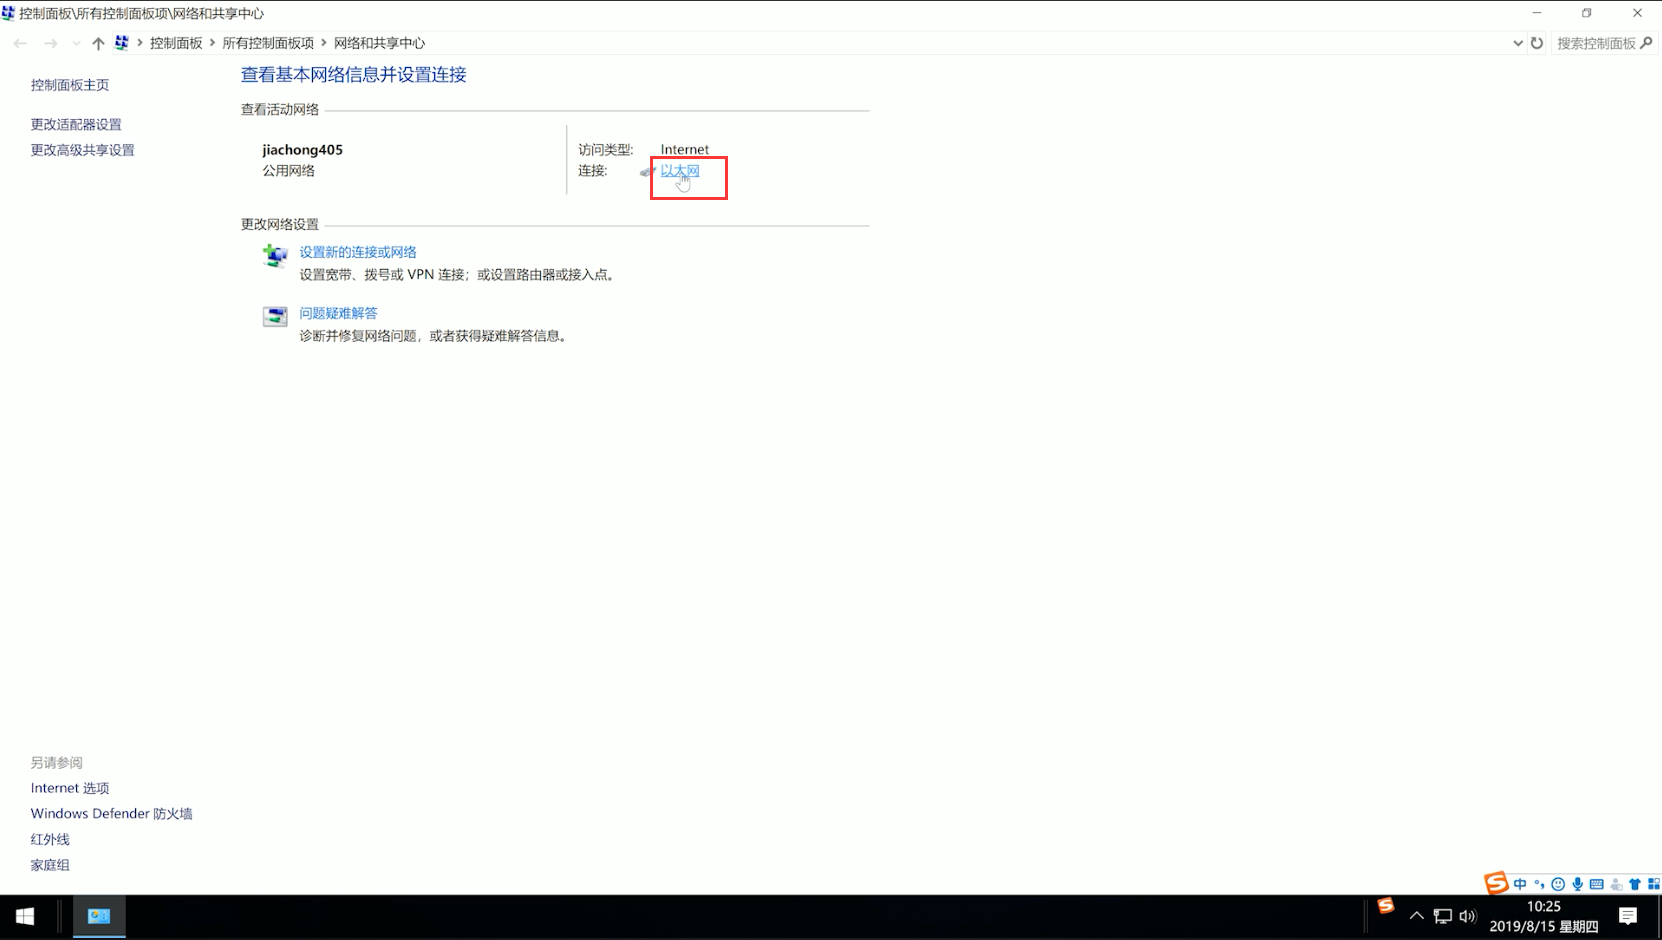Show hidden tray icons chevron
The image size is (1662, 940).
click(x=1416, y=916)
